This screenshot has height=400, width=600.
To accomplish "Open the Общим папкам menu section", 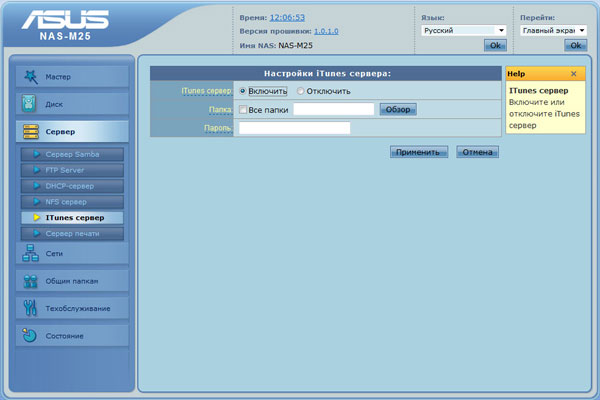I will pos(72,281).
